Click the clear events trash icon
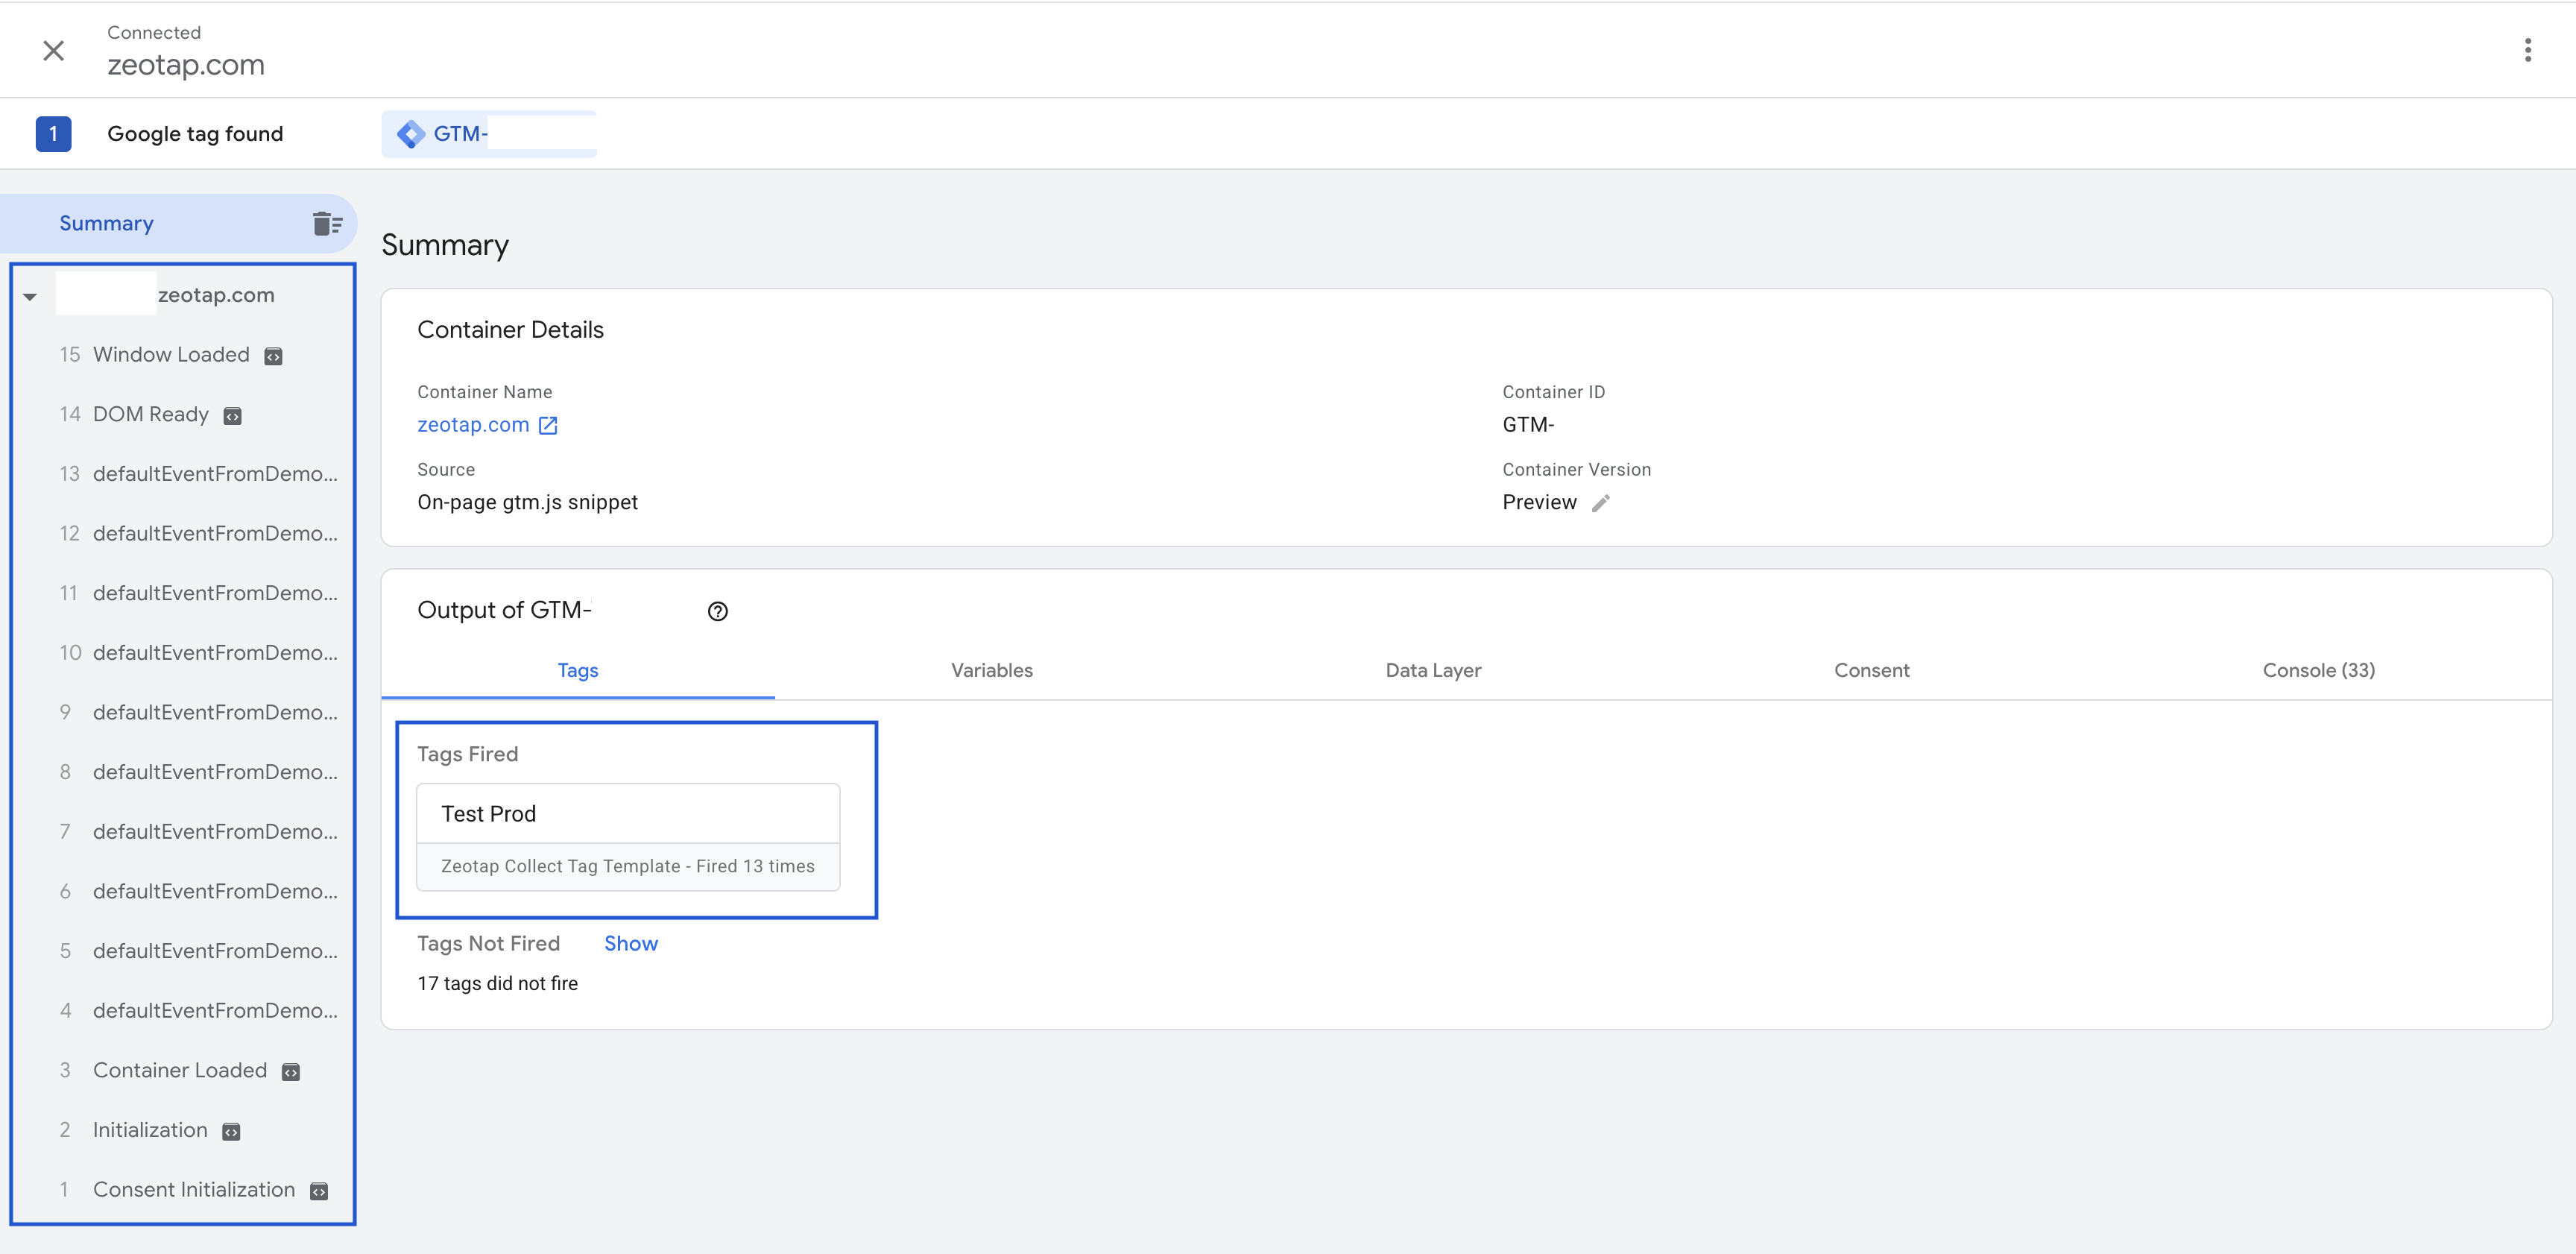The height and width of the screenshot is (1254, 2576). click(x=327, y=223)
